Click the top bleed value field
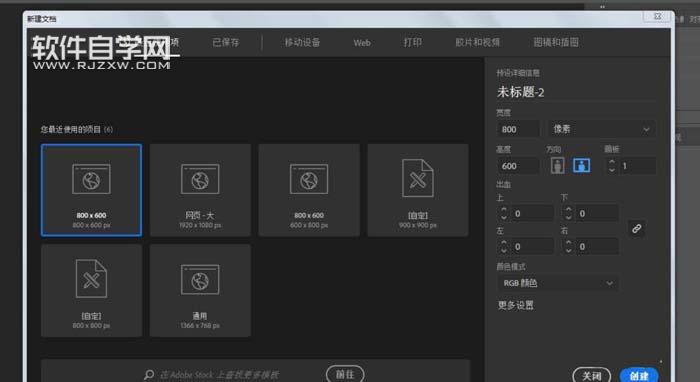700x382 pixels. click(x=533, y=213)
